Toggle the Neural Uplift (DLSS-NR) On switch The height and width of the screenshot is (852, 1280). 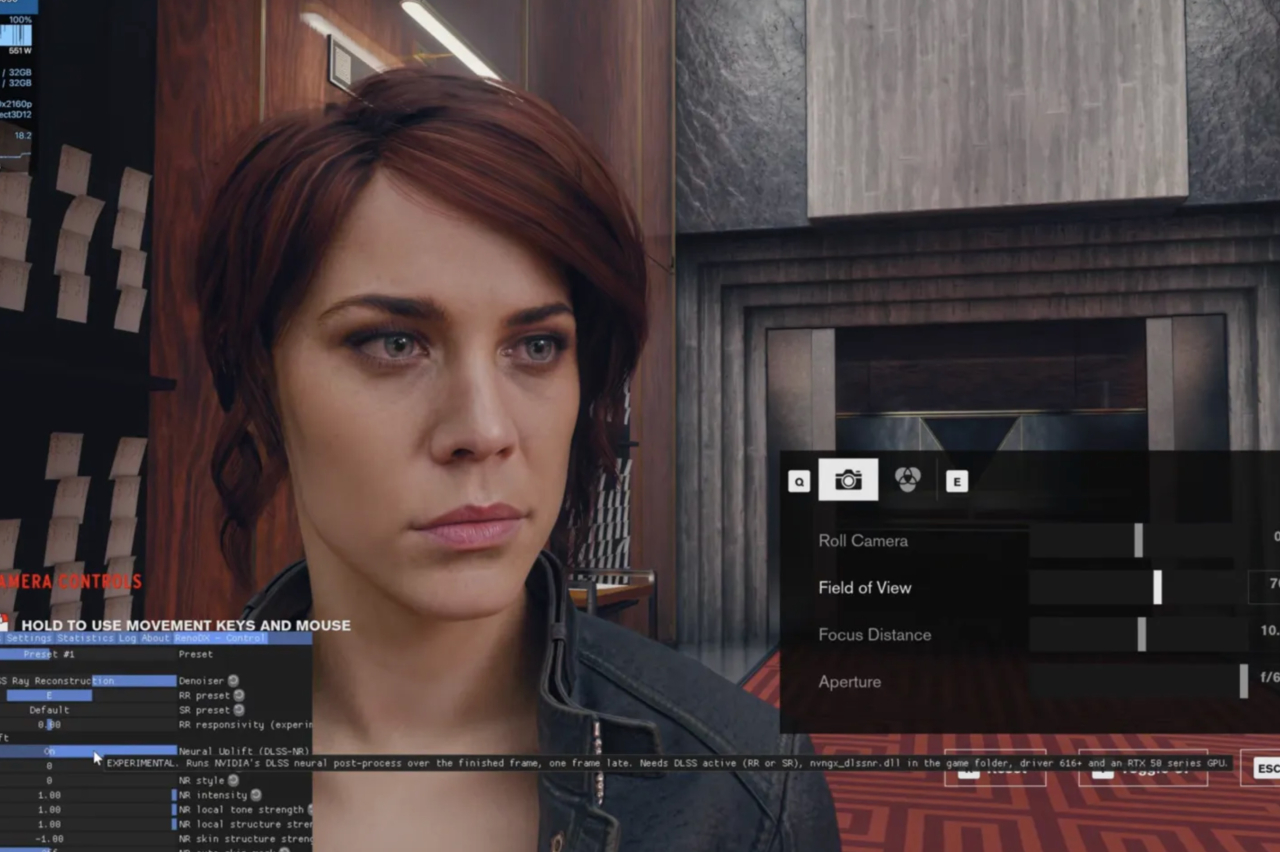point(88,751)
